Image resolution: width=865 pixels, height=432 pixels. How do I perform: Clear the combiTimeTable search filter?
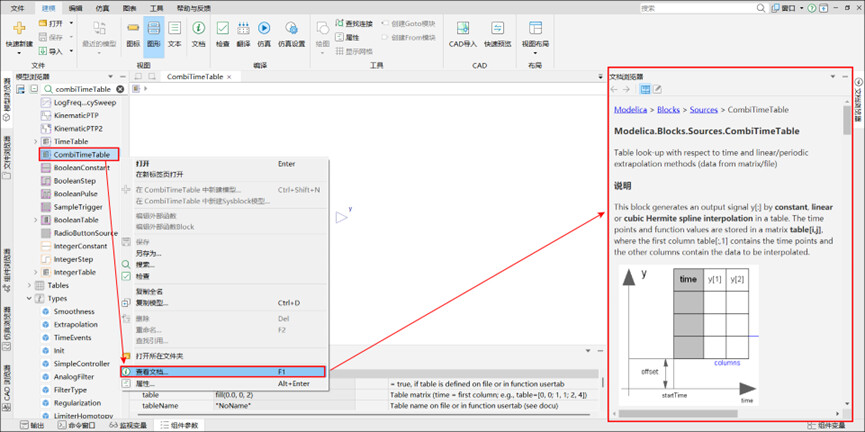tap(120, 89)
